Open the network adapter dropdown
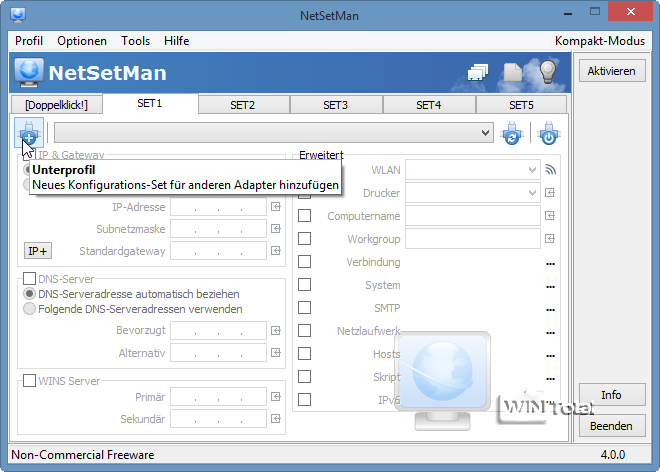Viewport: 660px width, 472px height. pos(274,133)
